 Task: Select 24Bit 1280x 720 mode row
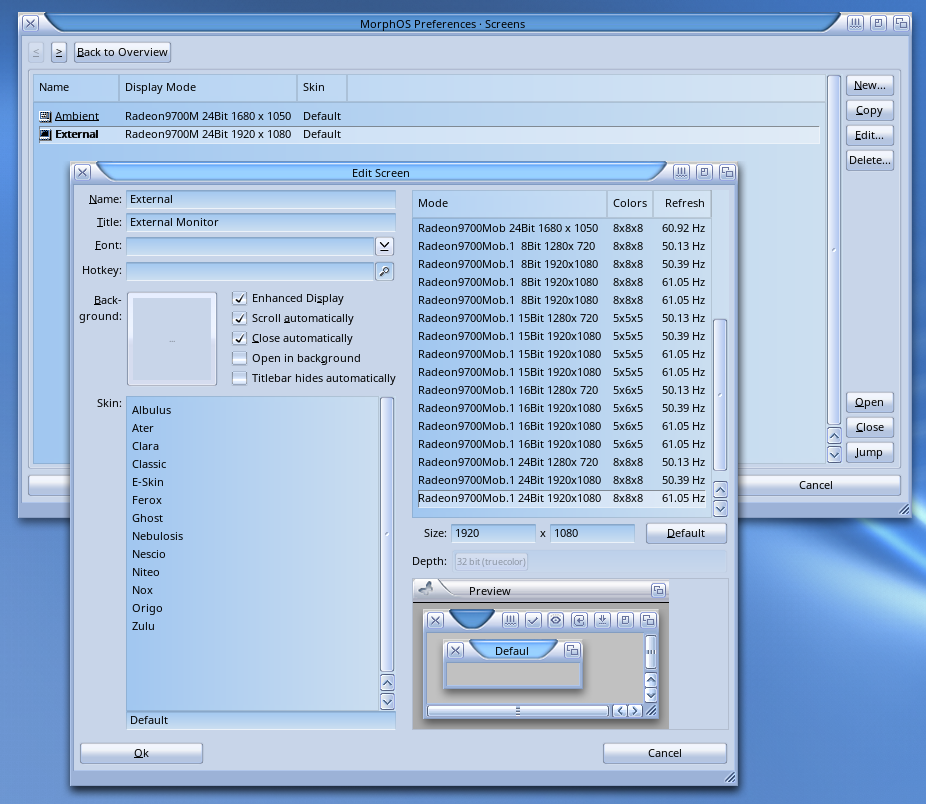(x=561, y=463)
